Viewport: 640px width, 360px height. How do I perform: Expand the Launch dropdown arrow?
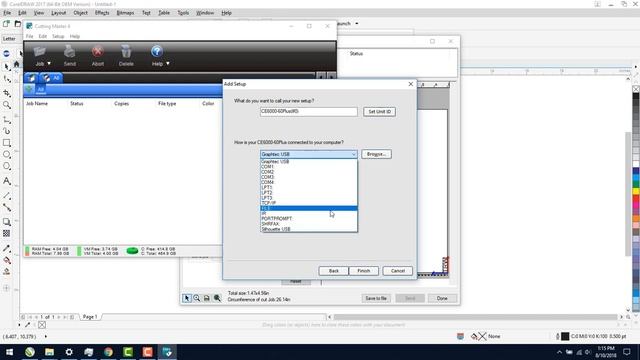click(357, 24)
